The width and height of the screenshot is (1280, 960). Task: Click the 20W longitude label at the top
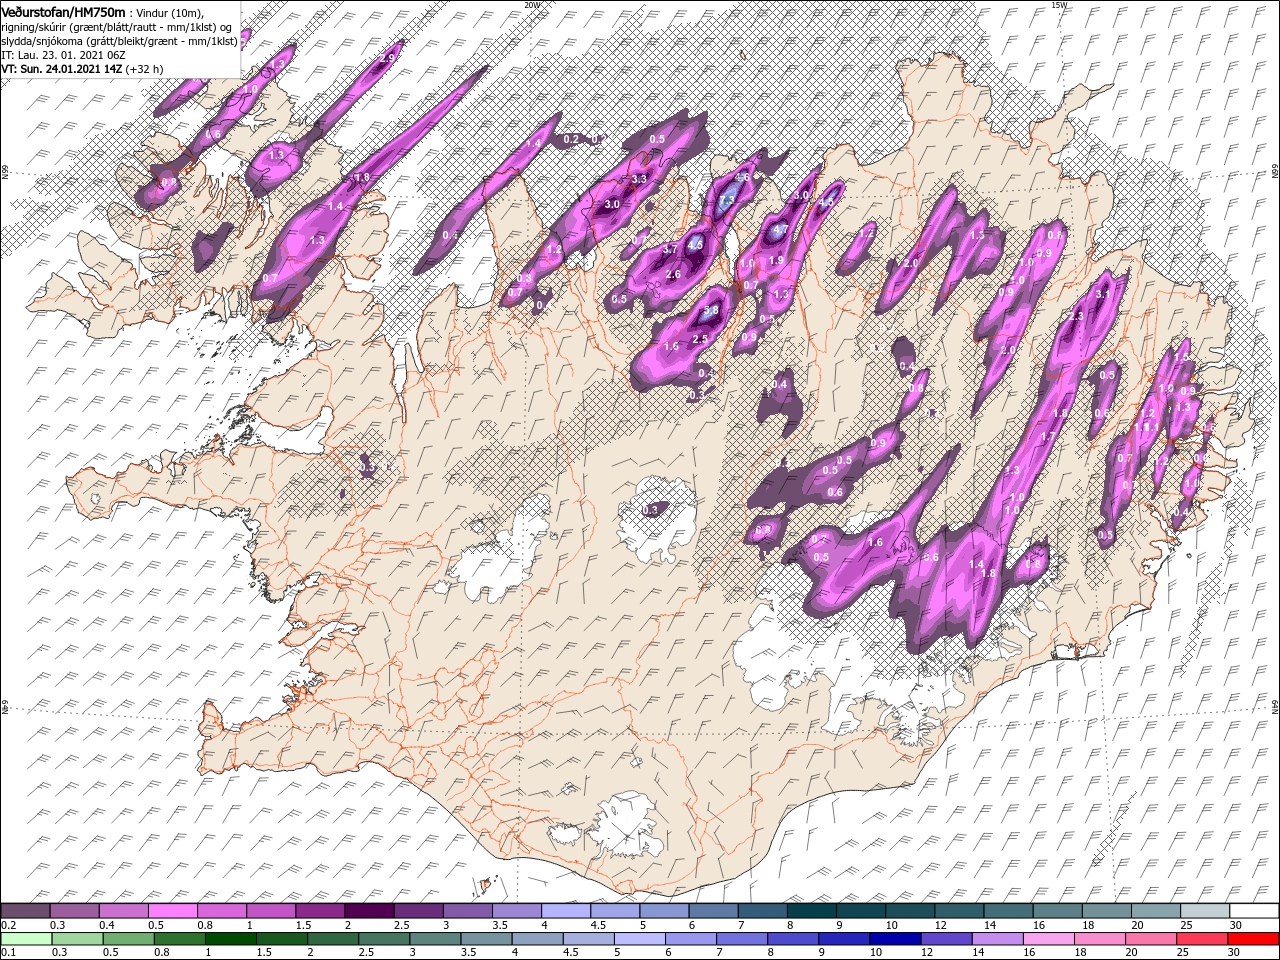[x=531, y=5]
